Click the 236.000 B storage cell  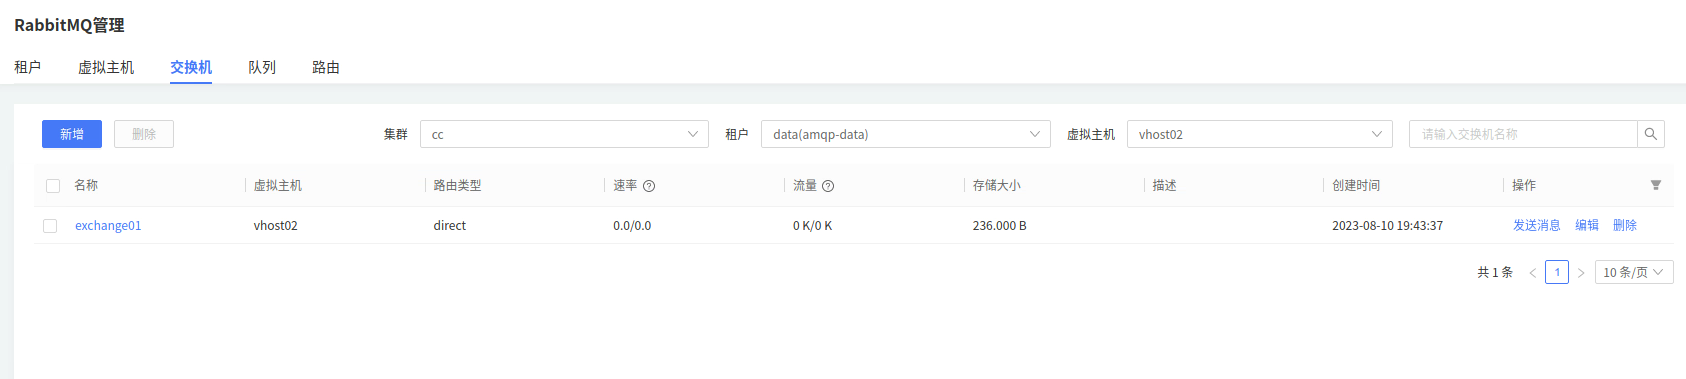click(1000, 226)
